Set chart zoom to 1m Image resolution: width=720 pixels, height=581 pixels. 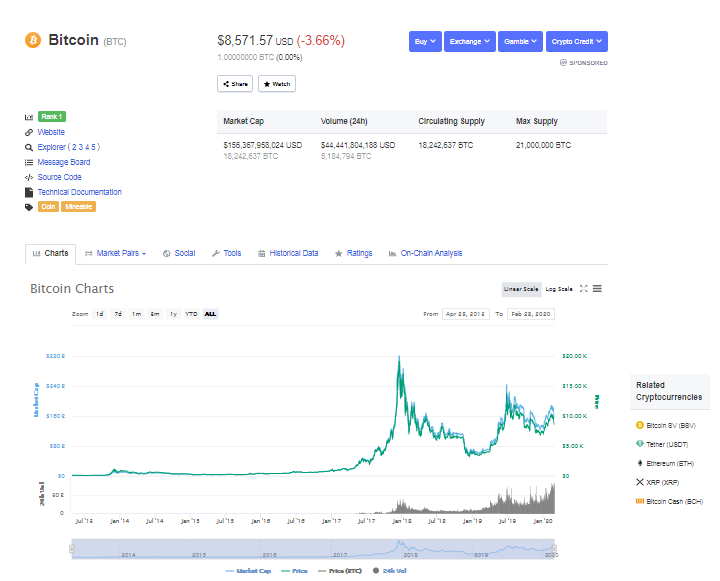(136, 314)
